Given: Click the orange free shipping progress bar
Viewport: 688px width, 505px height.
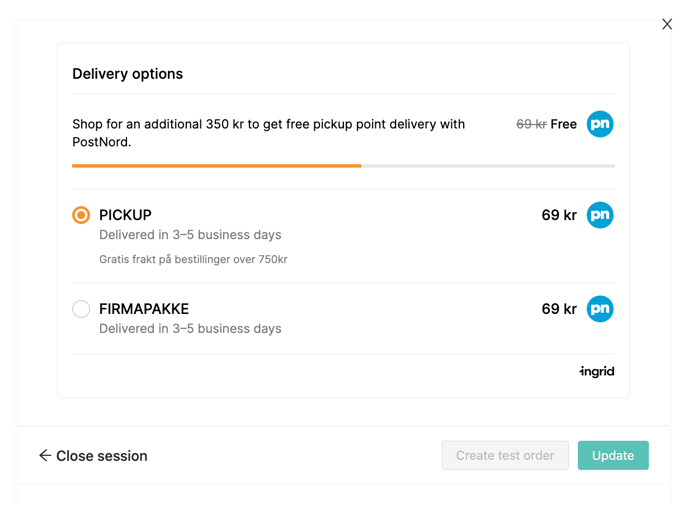Looking at the screenshot, I should 217,166.
